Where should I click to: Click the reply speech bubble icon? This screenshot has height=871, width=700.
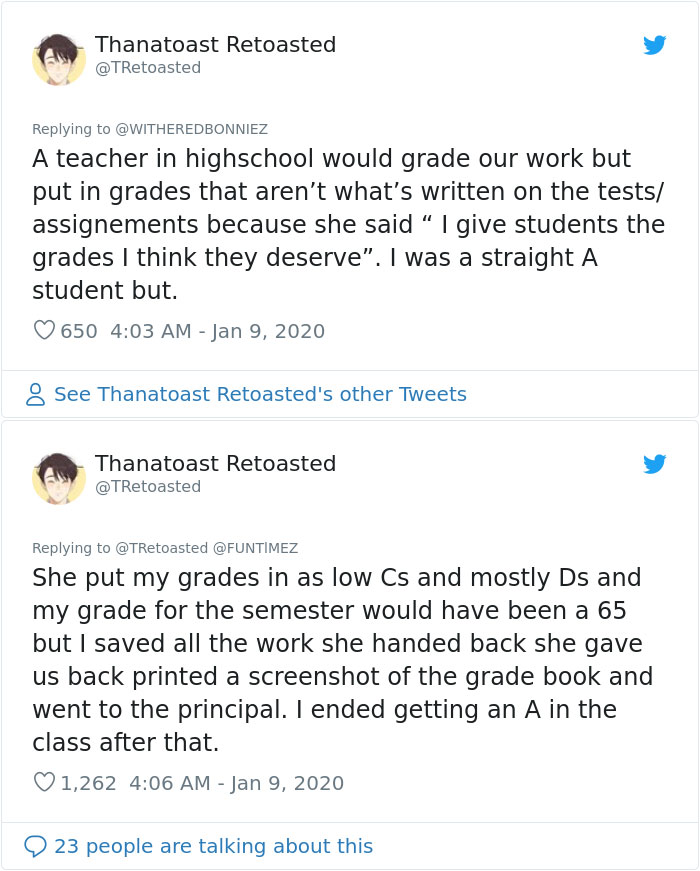tap(35, 847)
